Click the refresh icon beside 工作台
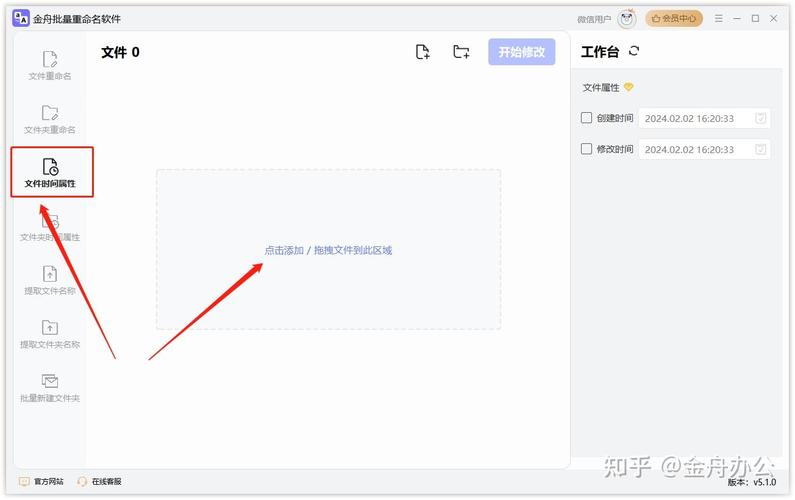This screenshot has height=500, width=795. (634, 51)
